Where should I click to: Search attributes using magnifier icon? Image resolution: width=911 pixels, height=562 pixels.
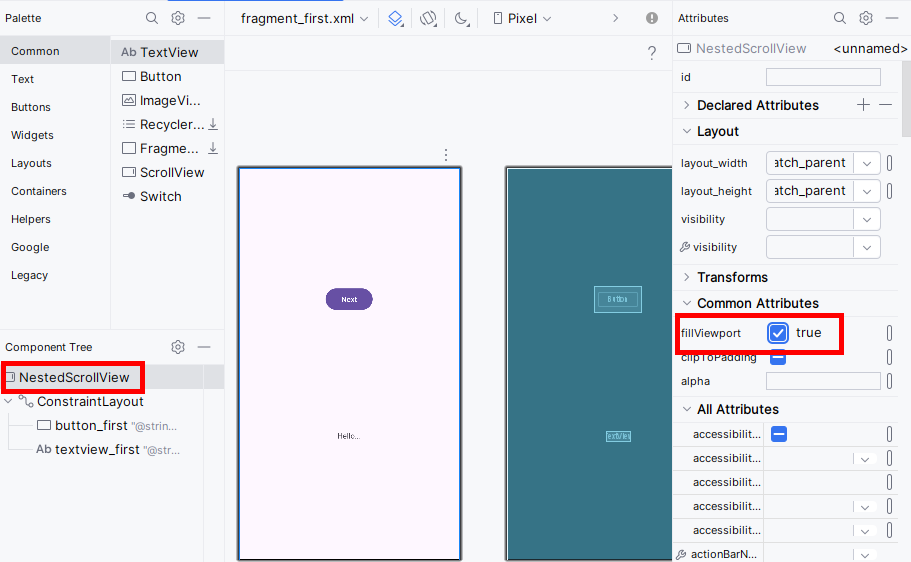point(840,18)
